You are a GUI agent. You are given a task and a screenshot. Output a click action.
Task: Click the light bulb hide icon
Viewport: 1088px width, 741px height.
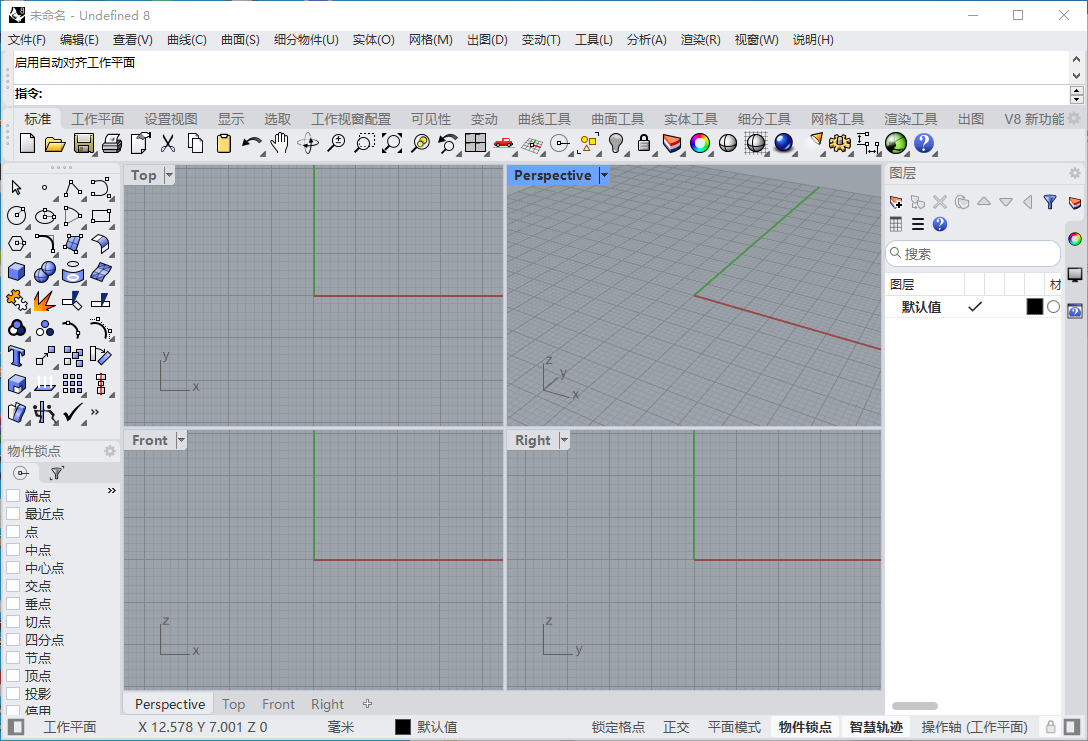(615, 143)
